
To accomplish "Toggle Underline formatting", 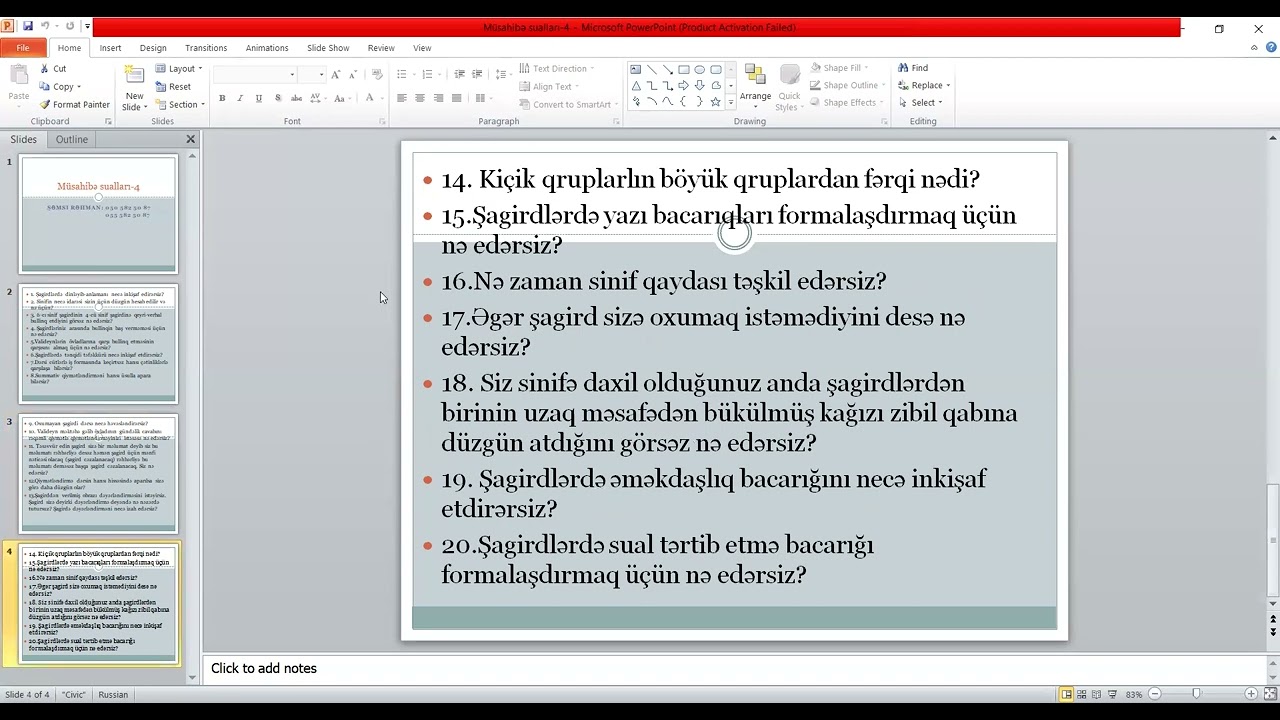I will pos(259,98).
